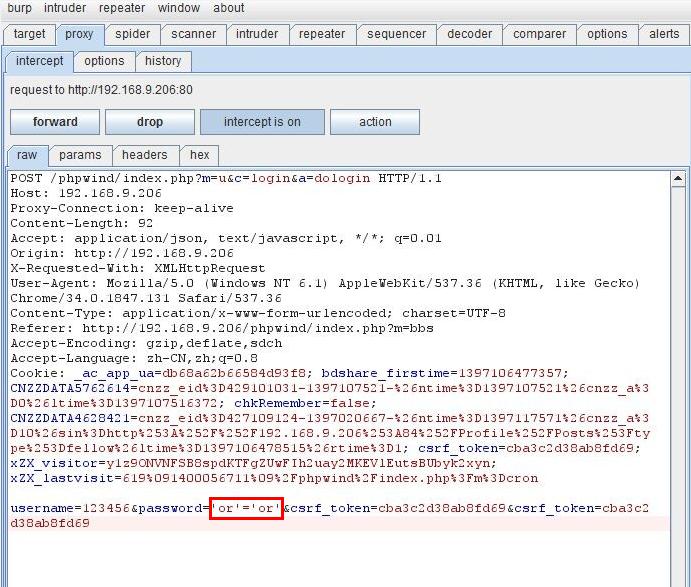Viewport: 691px width, 587px height.
Task: Click the Proxy-Connection: keep-alive line
Action: tap(122, 208)
